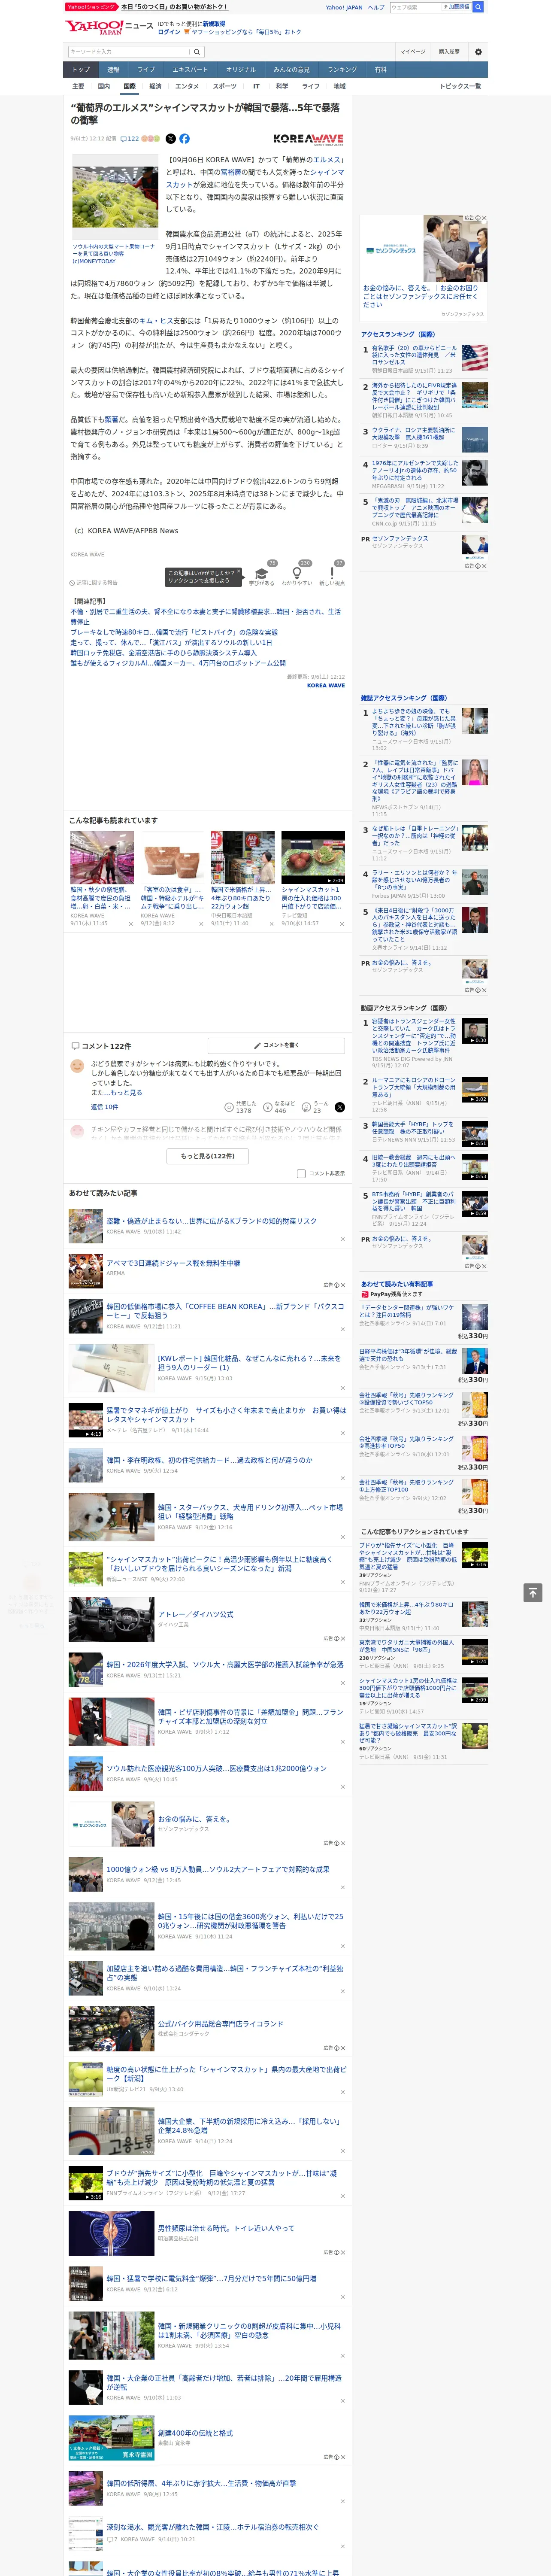Click the first commenter's avatar

tap(77, 1067)
